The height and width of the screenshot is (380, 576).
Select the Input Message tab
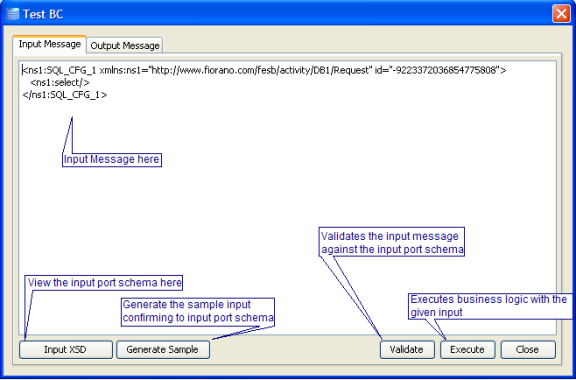point(50,44)
